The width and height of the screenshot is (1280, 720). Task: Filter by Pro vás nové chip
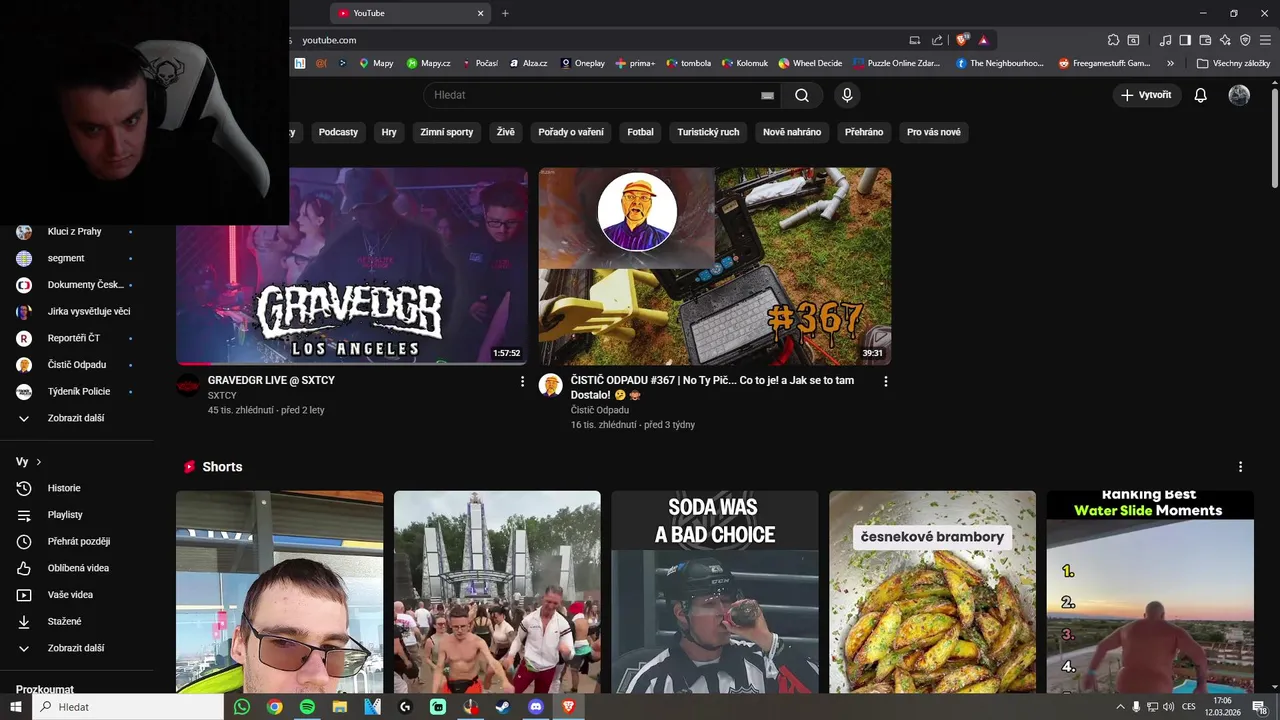coord(934,132)
